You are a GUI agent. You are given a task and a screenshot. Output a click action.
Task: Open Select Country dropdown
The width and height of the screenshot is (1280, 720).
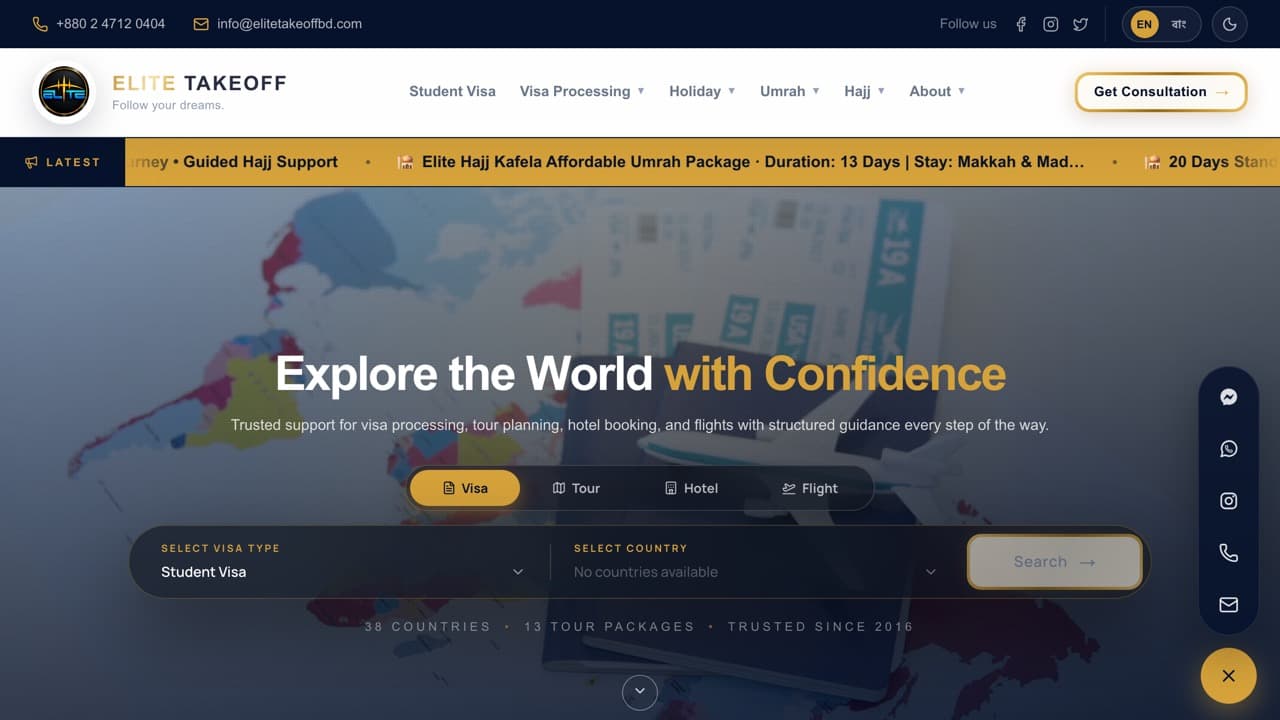tap(755, 562)
